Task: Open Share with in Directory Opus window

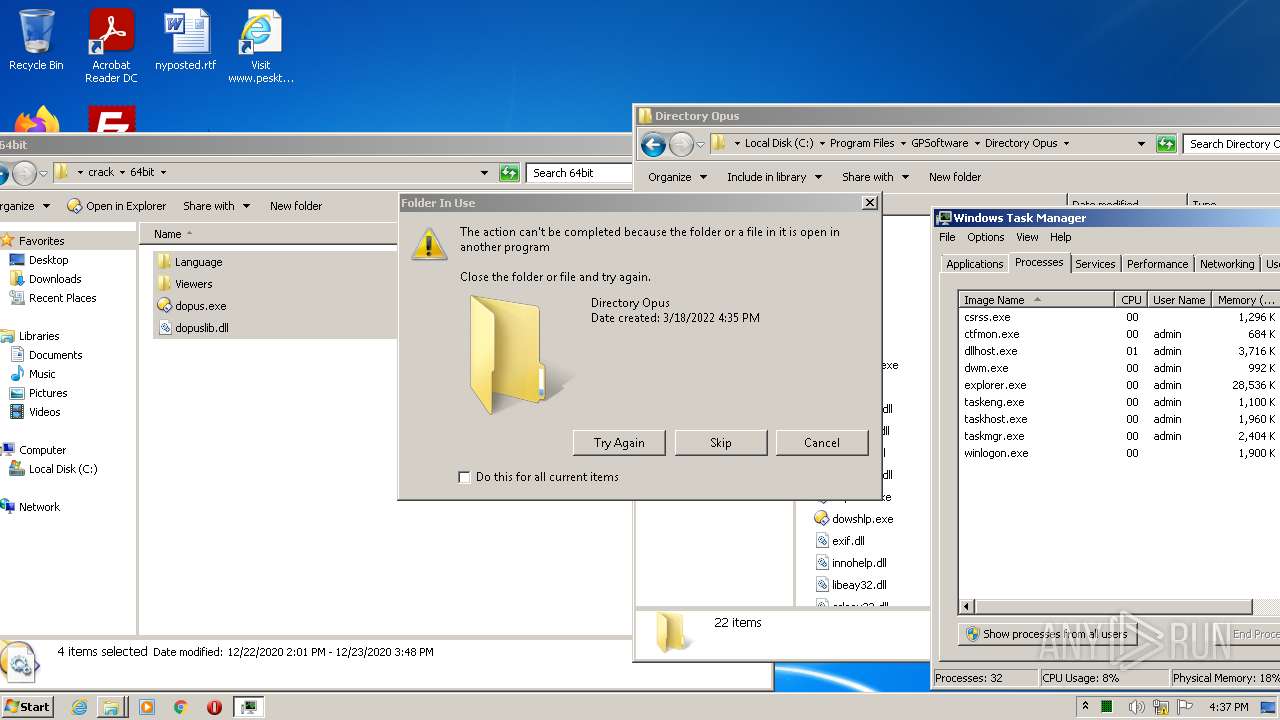Action: [875, 177]
